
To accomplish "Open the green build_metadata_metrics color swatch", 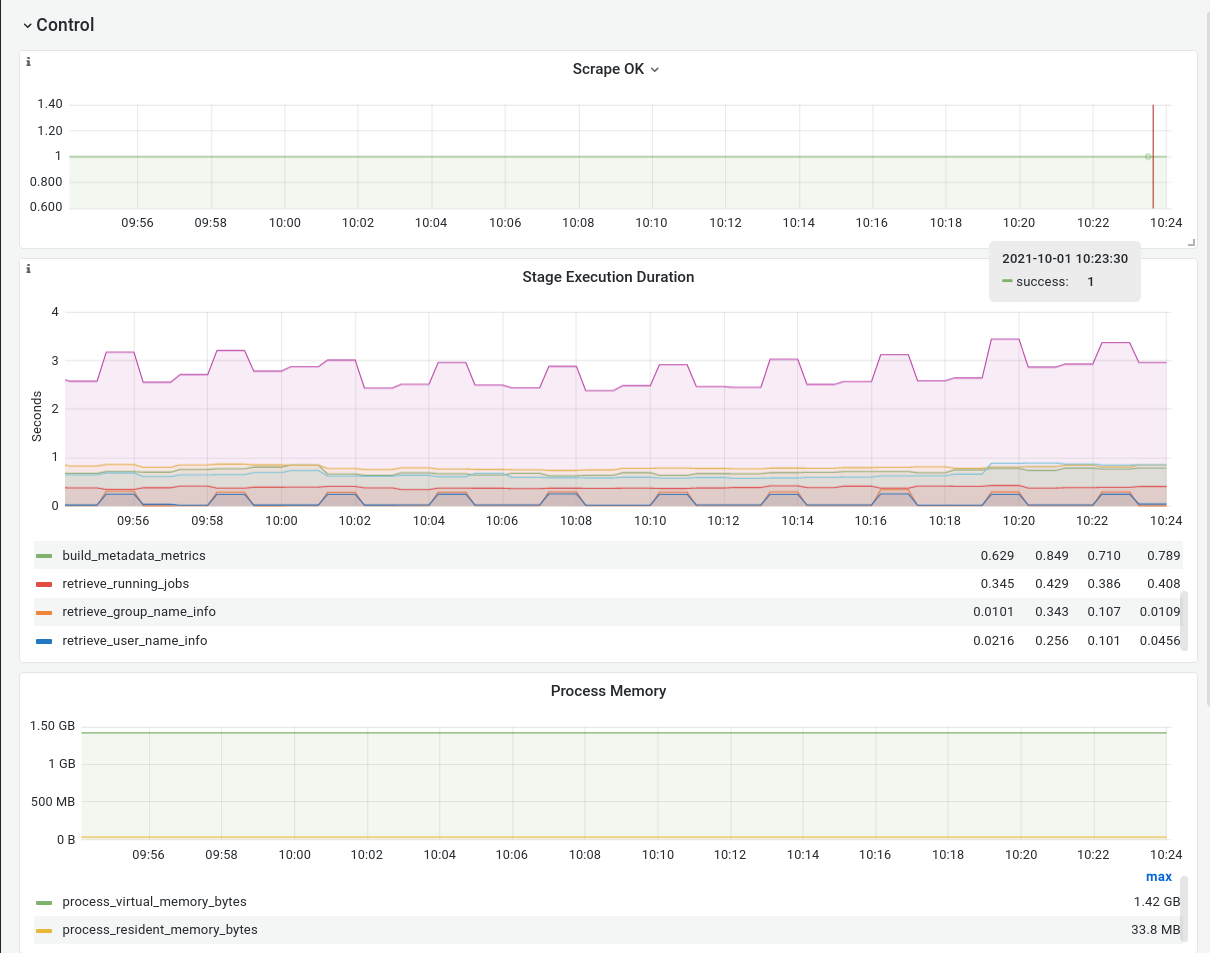I will coord(44,556).
